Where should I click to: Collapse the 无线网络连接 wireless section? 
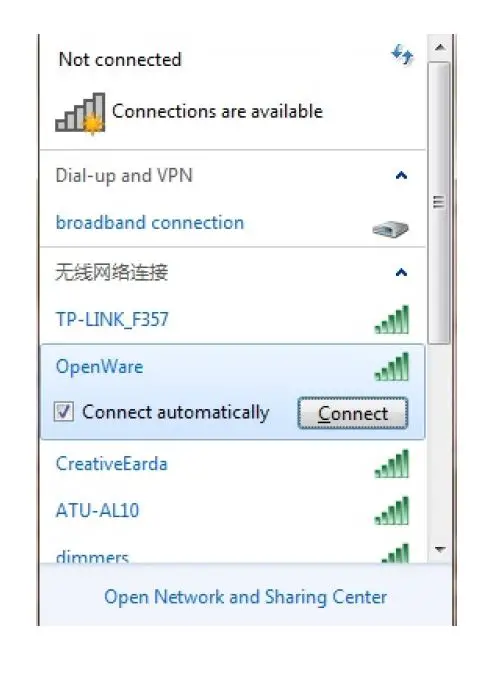pyautogui.click(x=401, y=273)
